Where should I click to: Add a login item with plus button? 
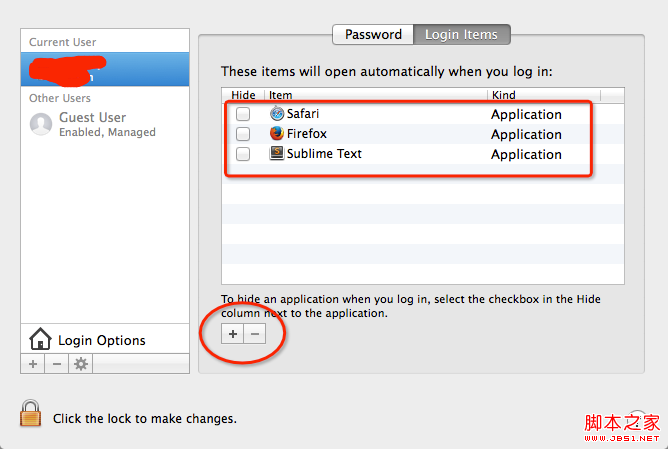tap(233, 334)
